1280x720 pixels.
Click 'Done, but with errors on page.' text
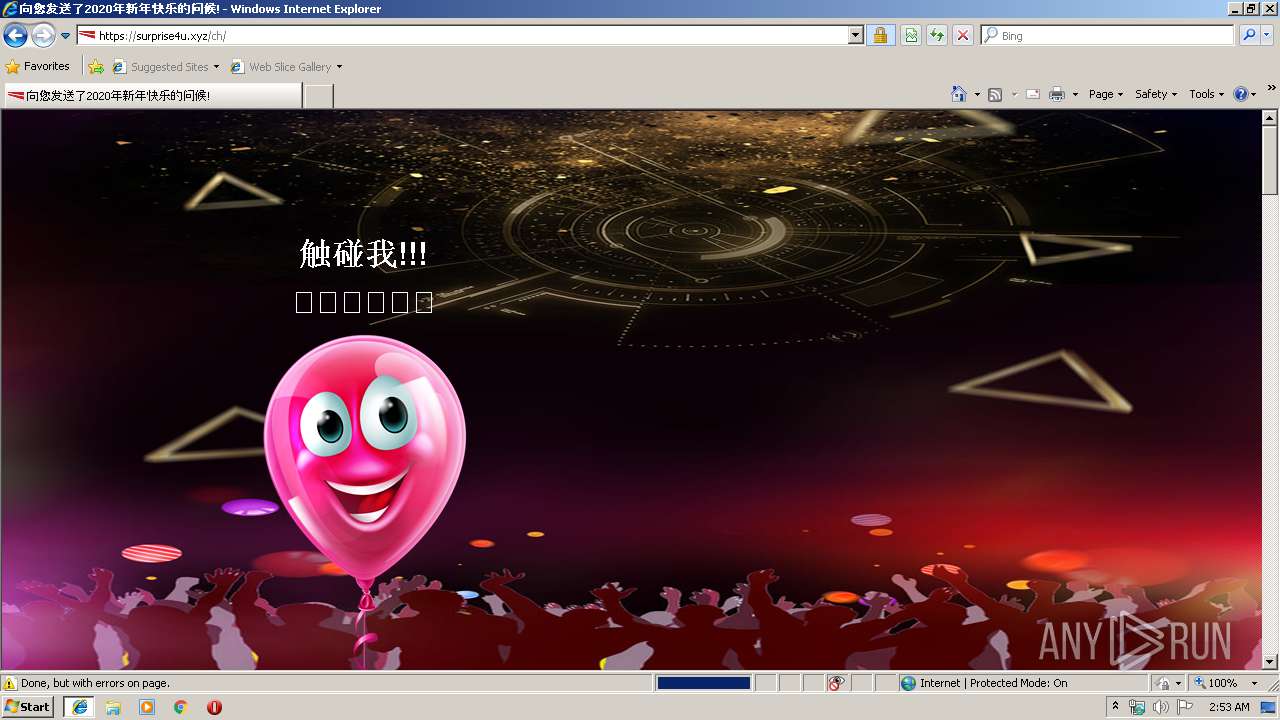tap(95, 683)
